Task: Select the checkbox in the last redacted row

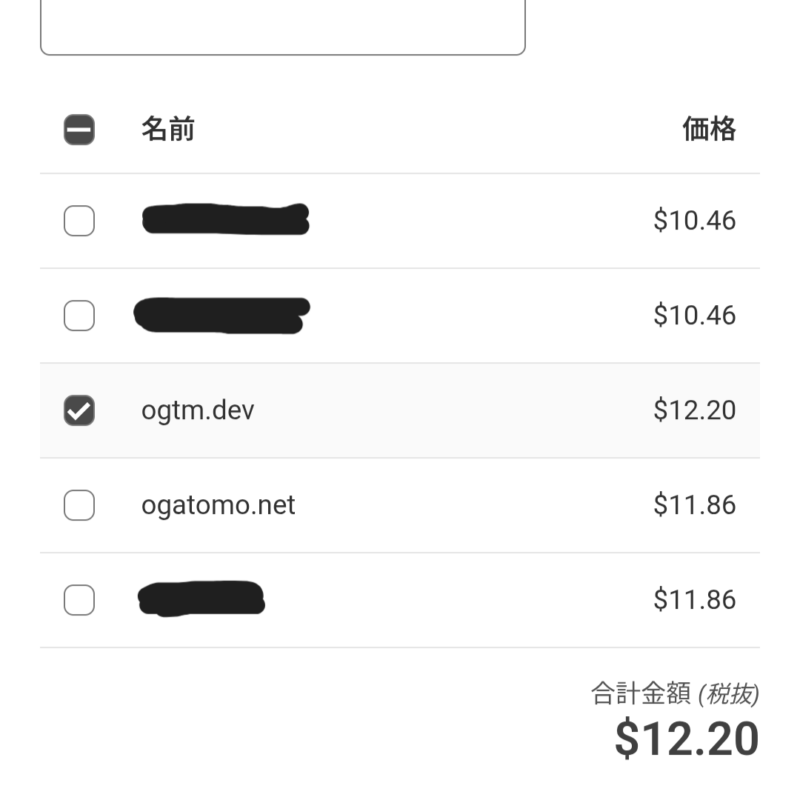Action: [x=79, y=600]
